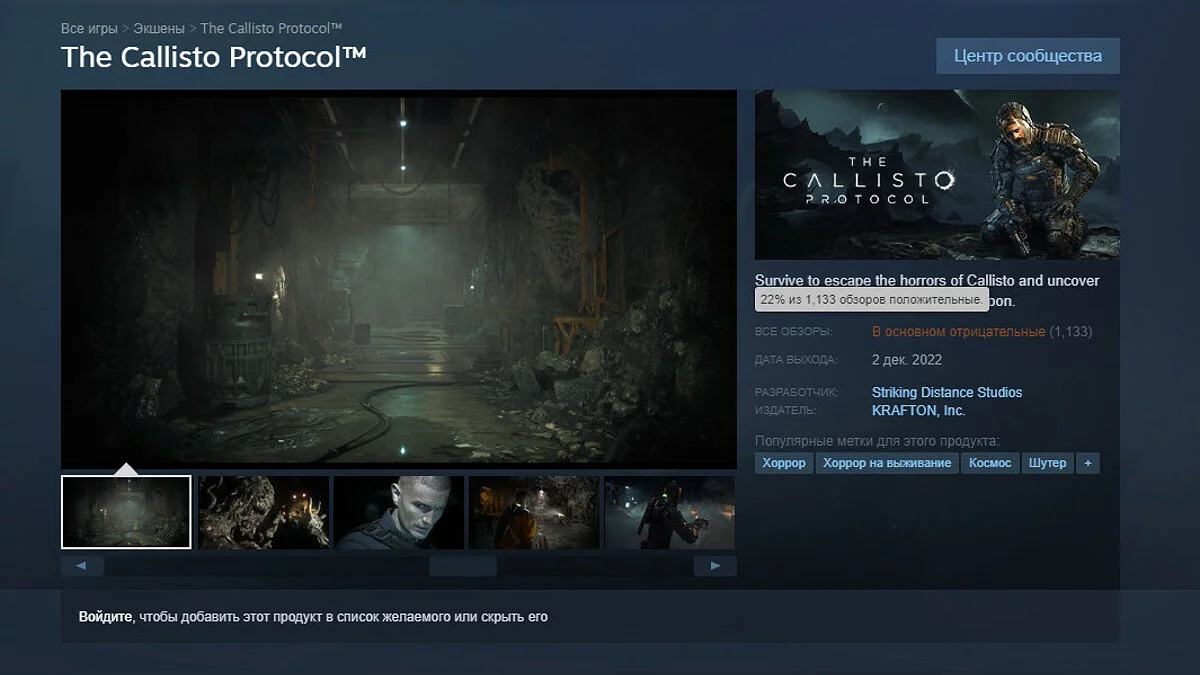The image size is (1200, 675).
Task: Open publisher KRAFTON, Inc. link
Action: [x=919, y=411]
